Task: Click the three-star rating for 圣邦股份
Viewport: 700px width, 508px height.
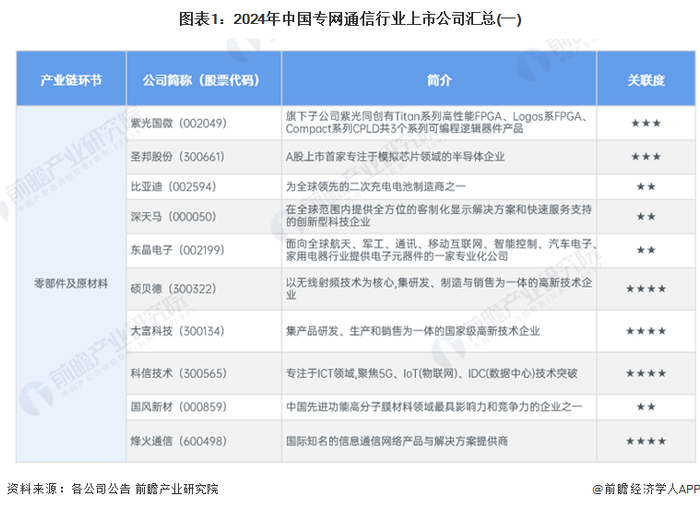Action: [x=646, y=157]
